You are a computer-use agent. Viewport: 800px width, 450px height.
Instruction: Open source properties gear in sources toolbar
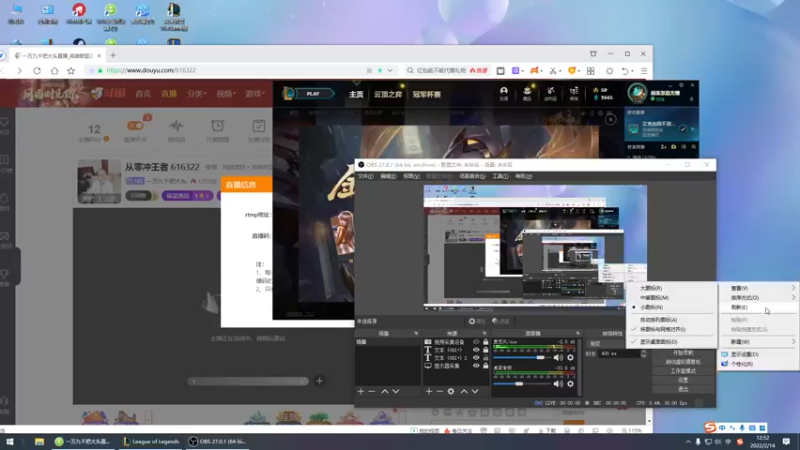point(451,391)
